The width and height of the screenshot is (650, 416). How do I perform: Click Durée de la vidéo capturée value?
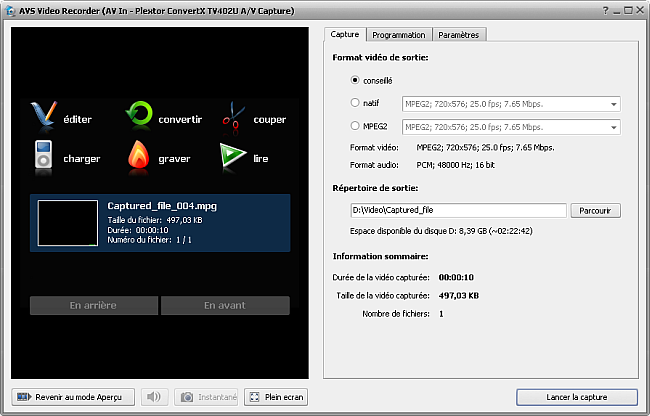[456, 277]
